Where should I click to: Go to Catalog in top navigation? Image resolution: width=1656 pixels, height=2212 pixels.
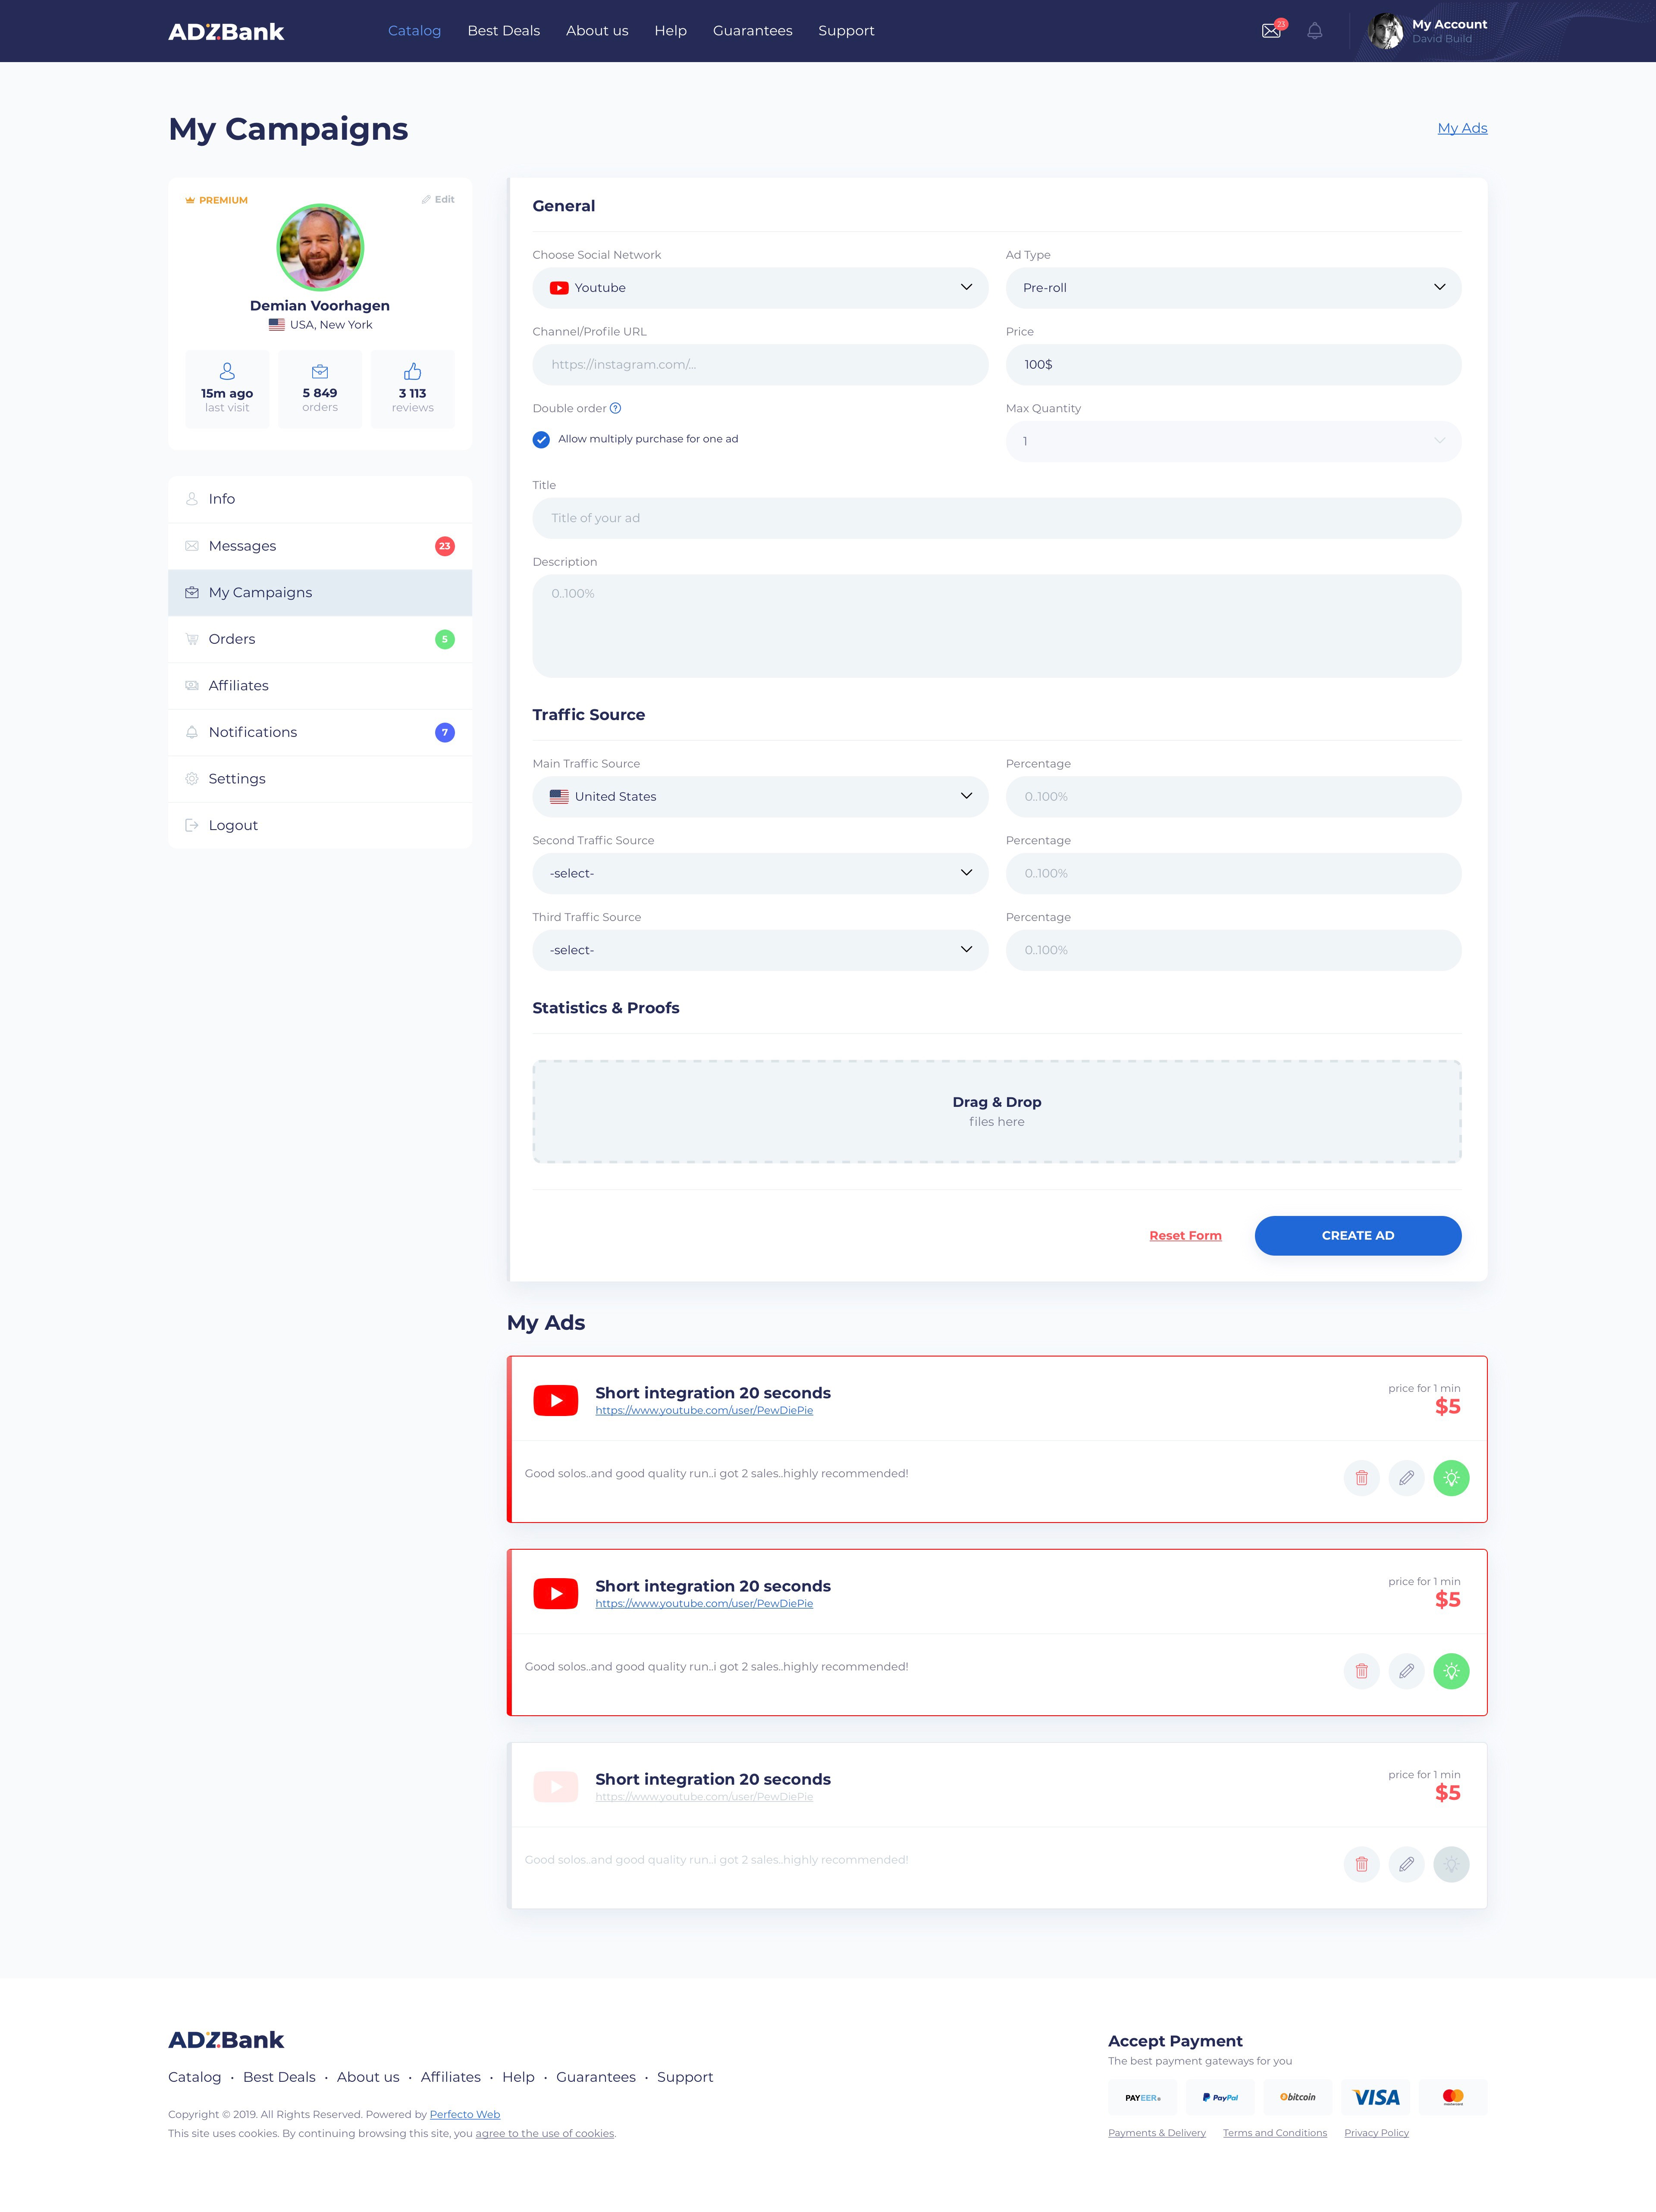[x=414, y=31]
